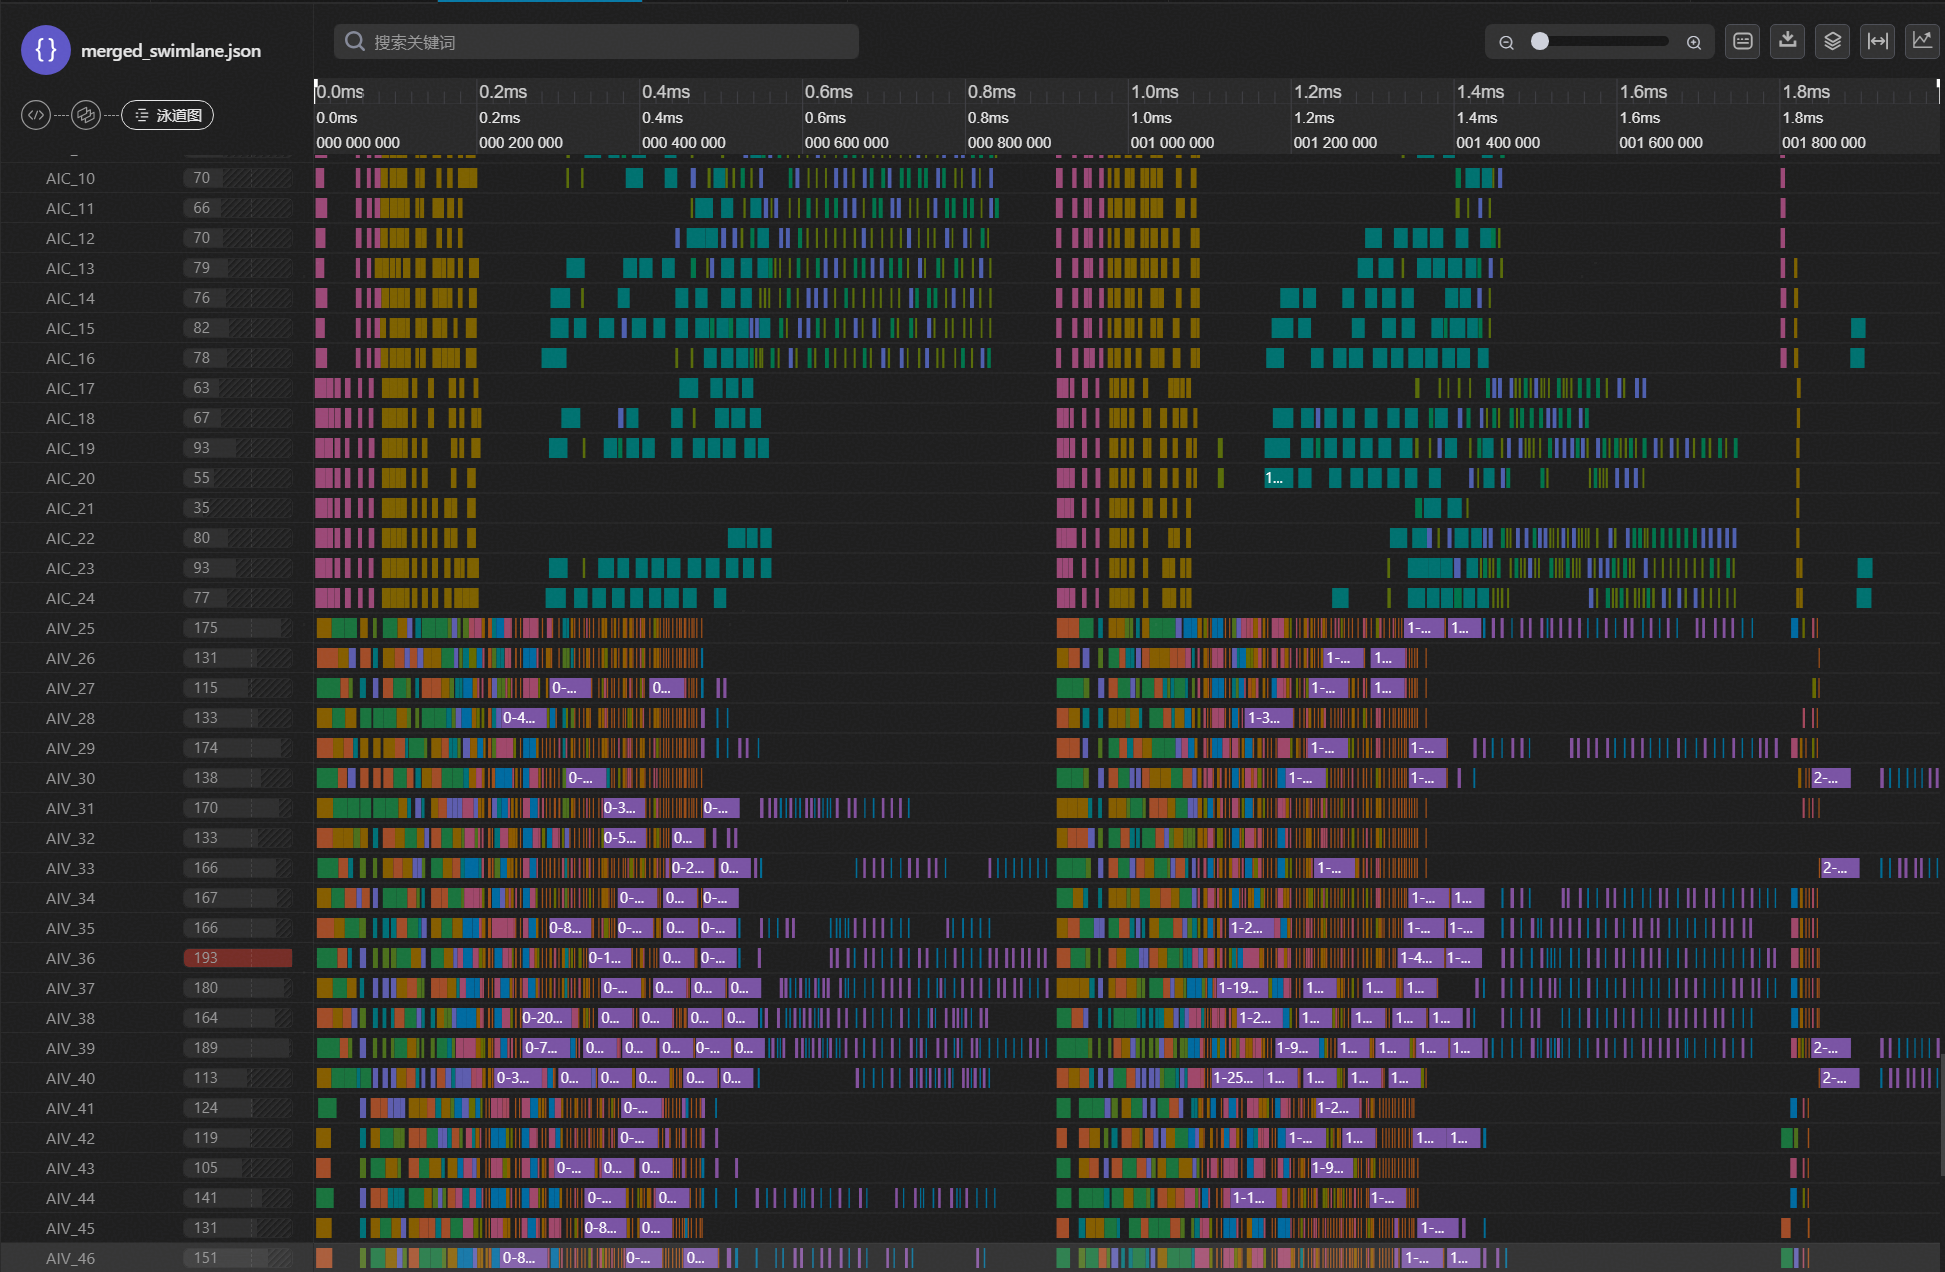Switch to the code view icon
This screenshot has width=1945, height=1272.
tap(36, 115)
